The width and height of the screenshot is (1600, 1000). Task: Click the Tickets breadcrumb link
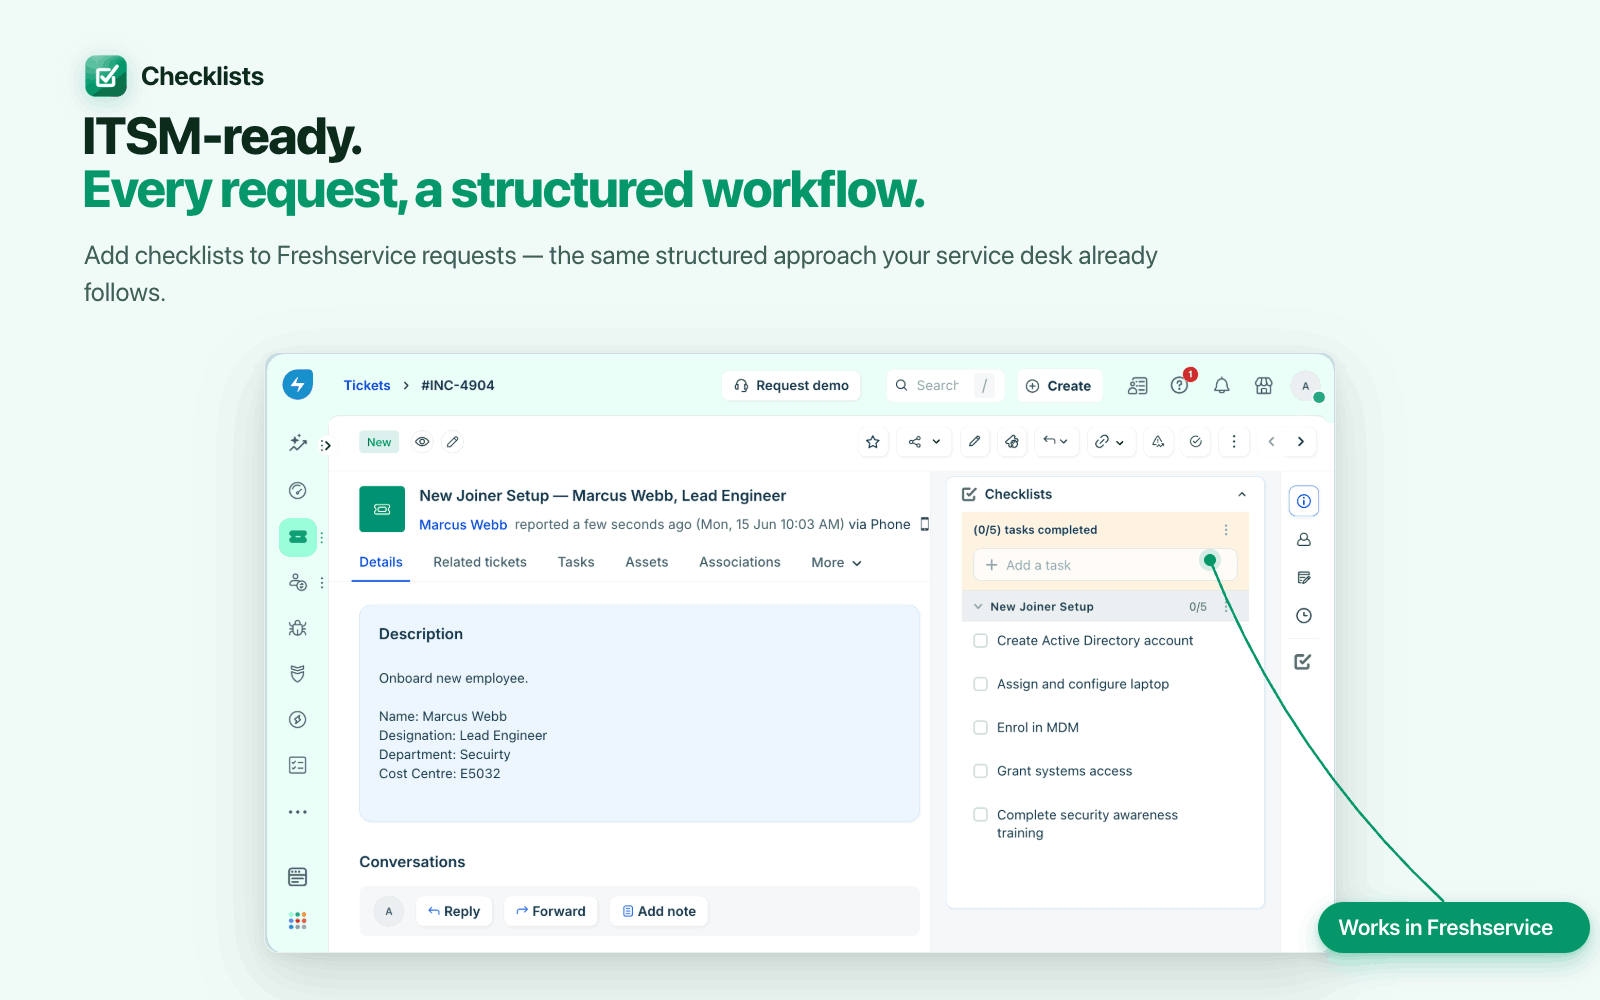tap(367, 386)
